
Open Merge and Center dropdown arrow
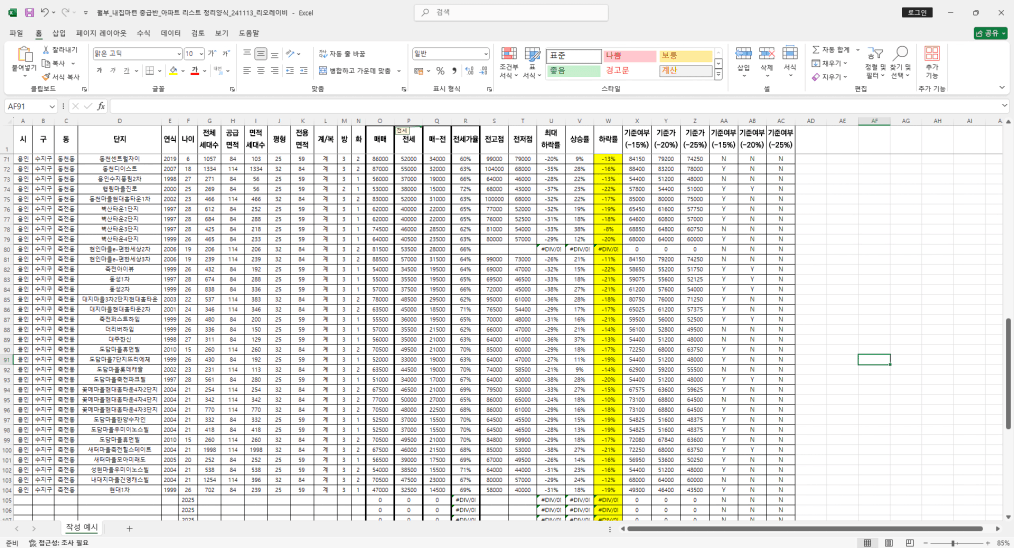tap(398, 71)
